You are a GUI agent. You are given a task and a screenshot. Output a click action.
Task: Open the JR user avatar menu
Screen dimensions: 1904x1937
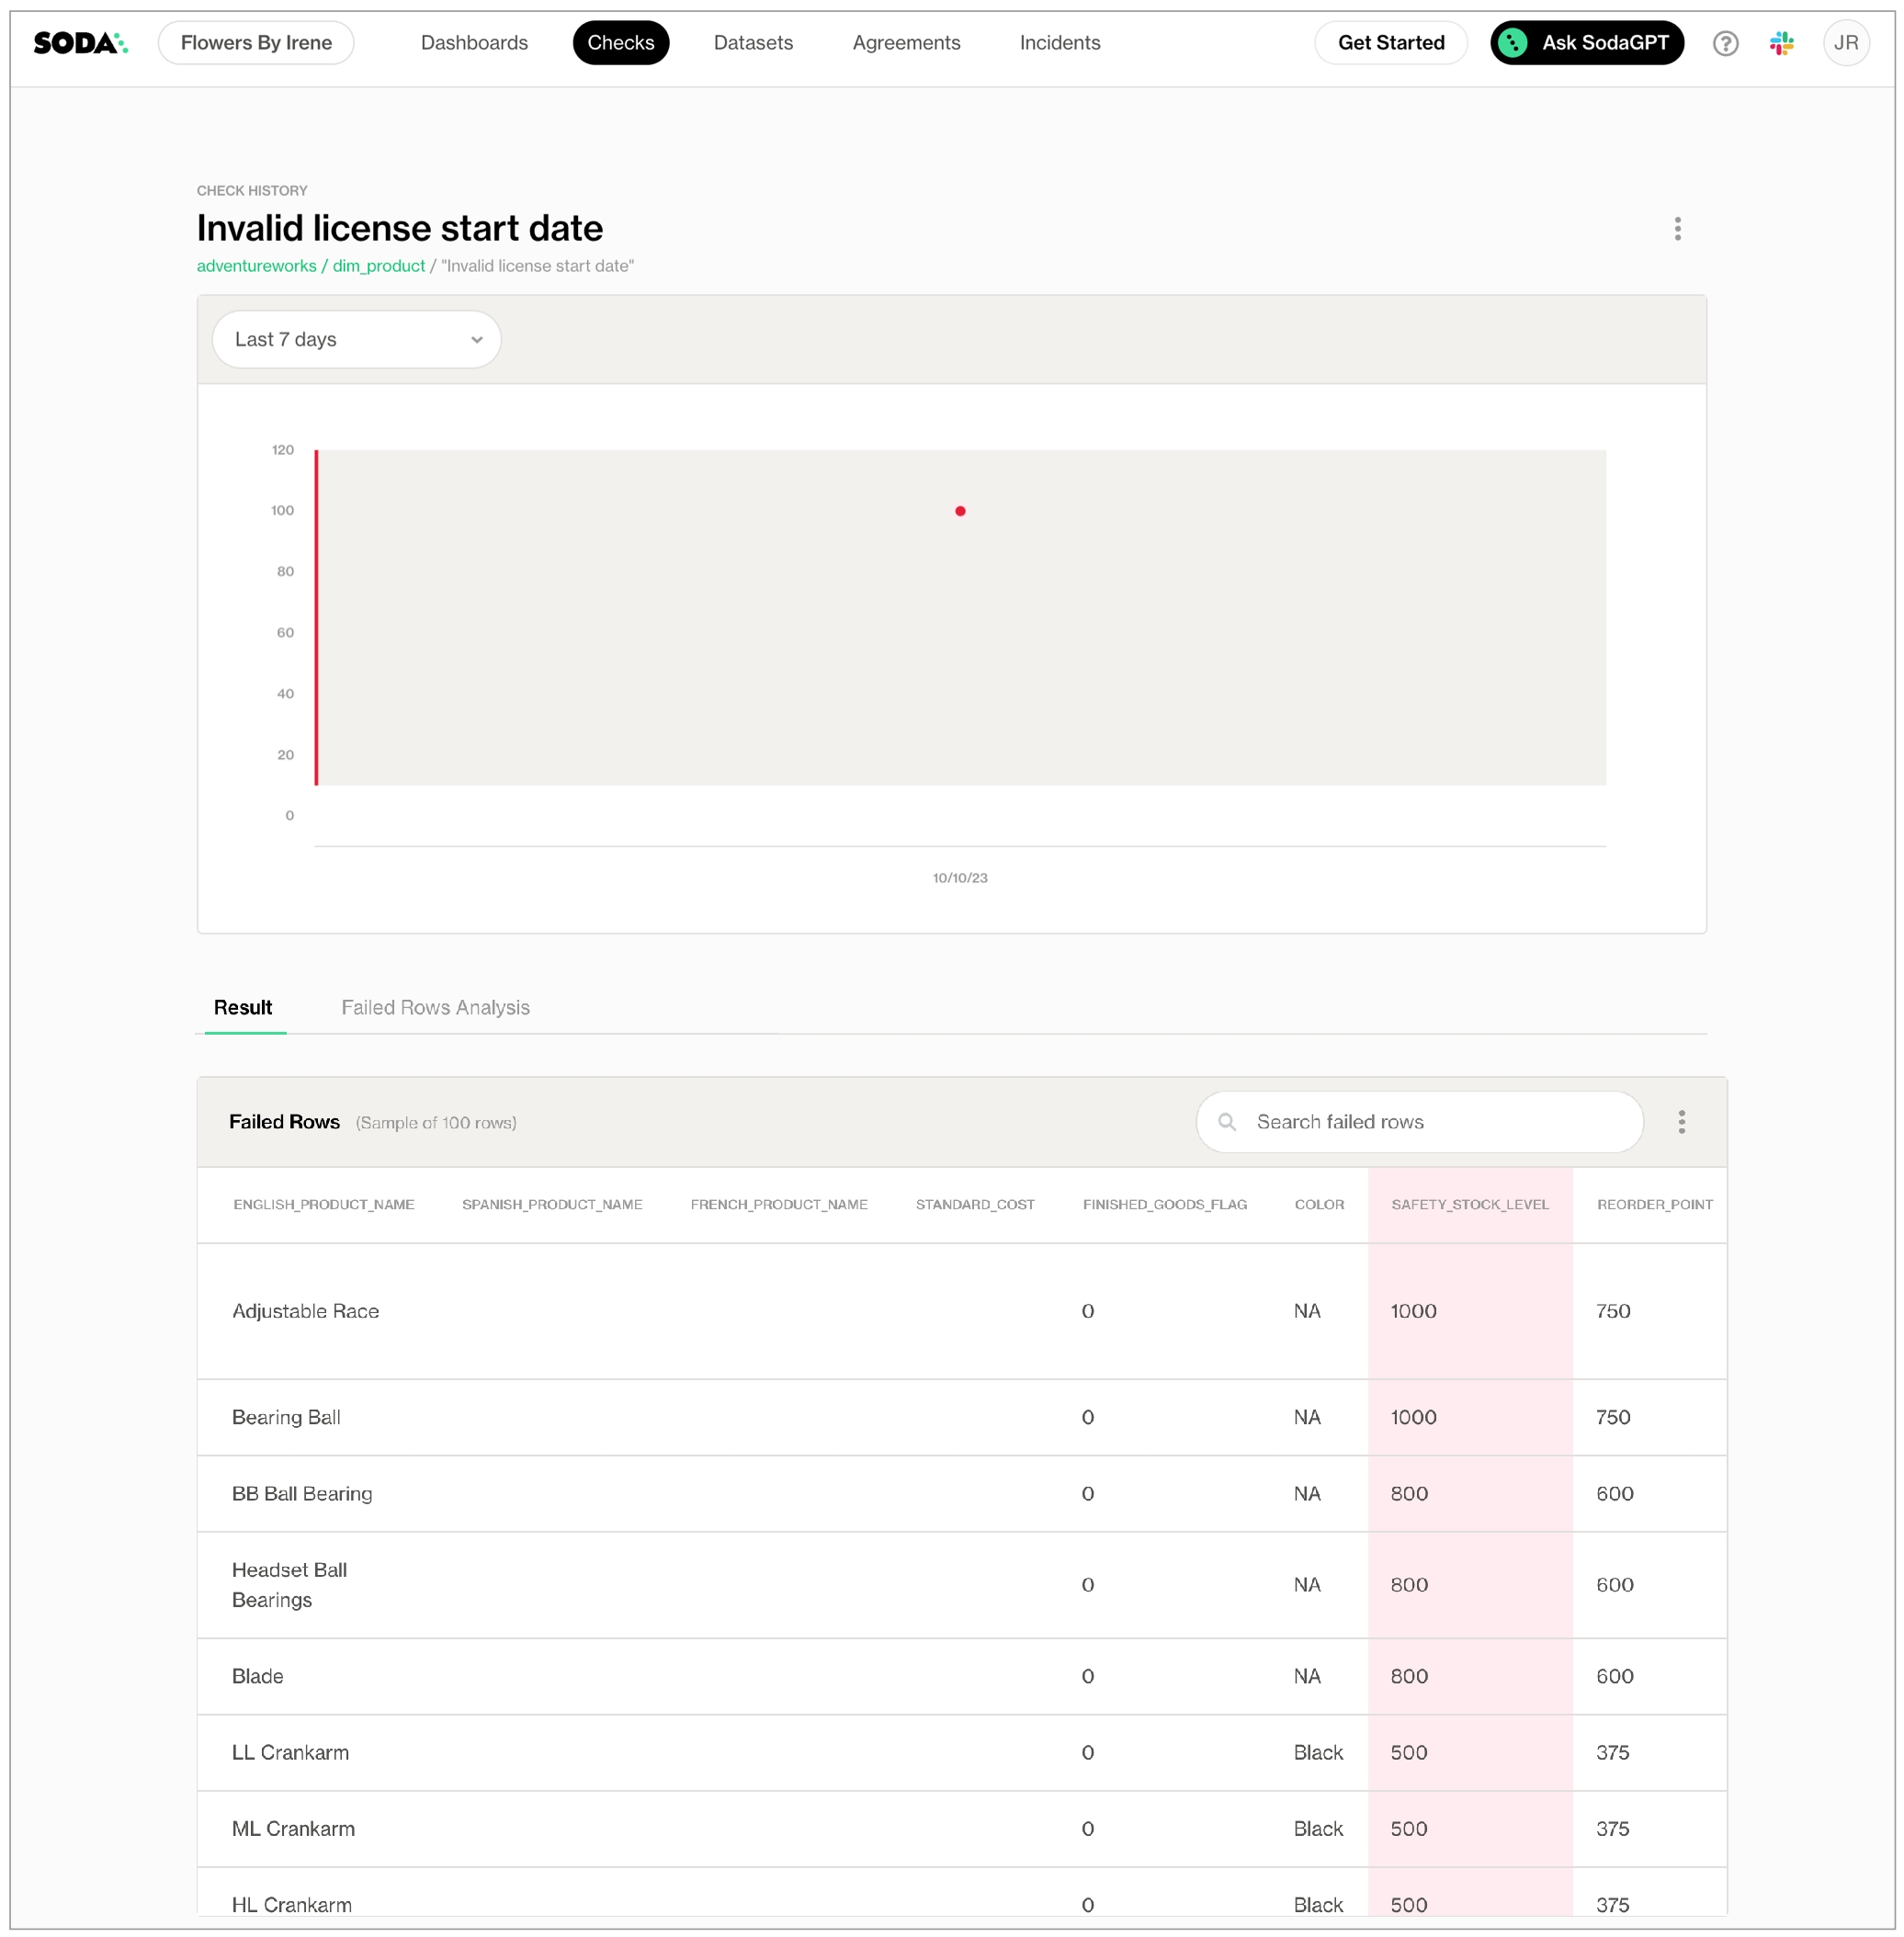[x=1845, y=43]
